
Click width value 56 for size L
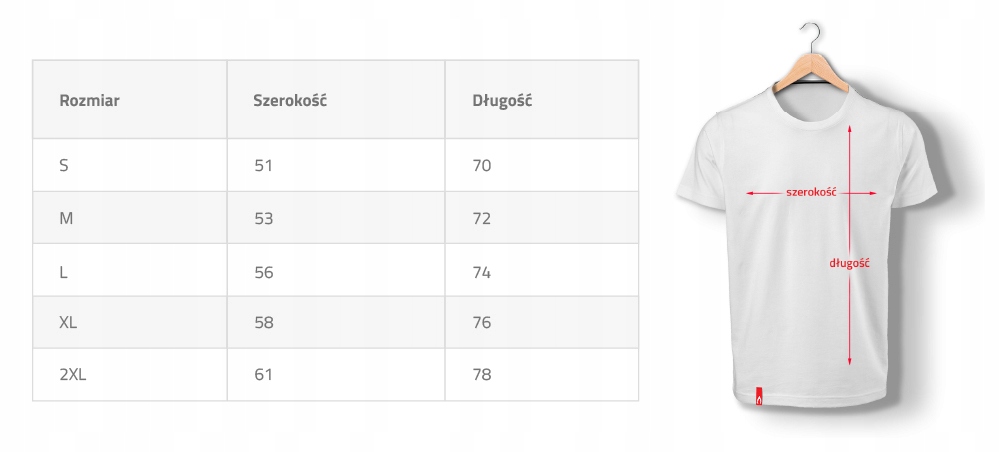(x=263, y=271)
